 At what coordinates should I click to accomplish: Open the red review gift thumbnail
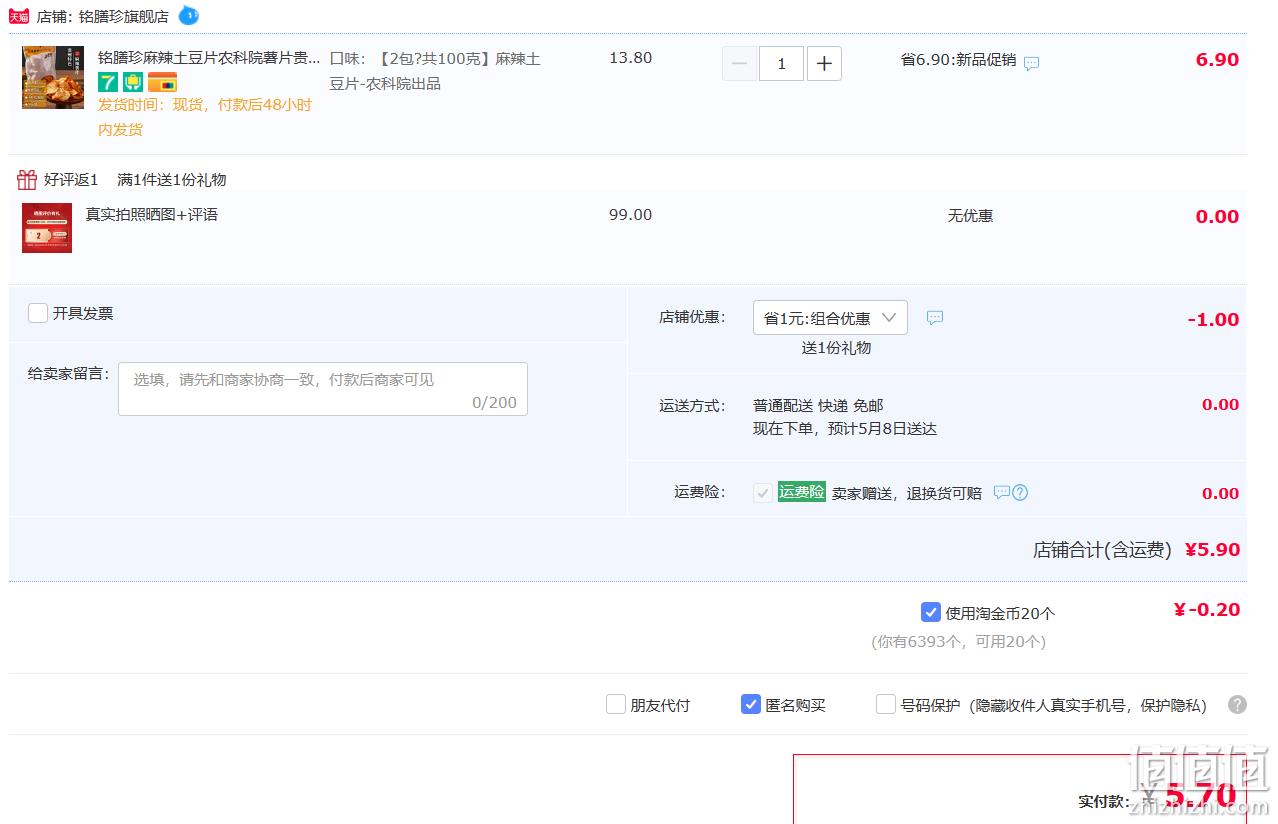[47, 228]
